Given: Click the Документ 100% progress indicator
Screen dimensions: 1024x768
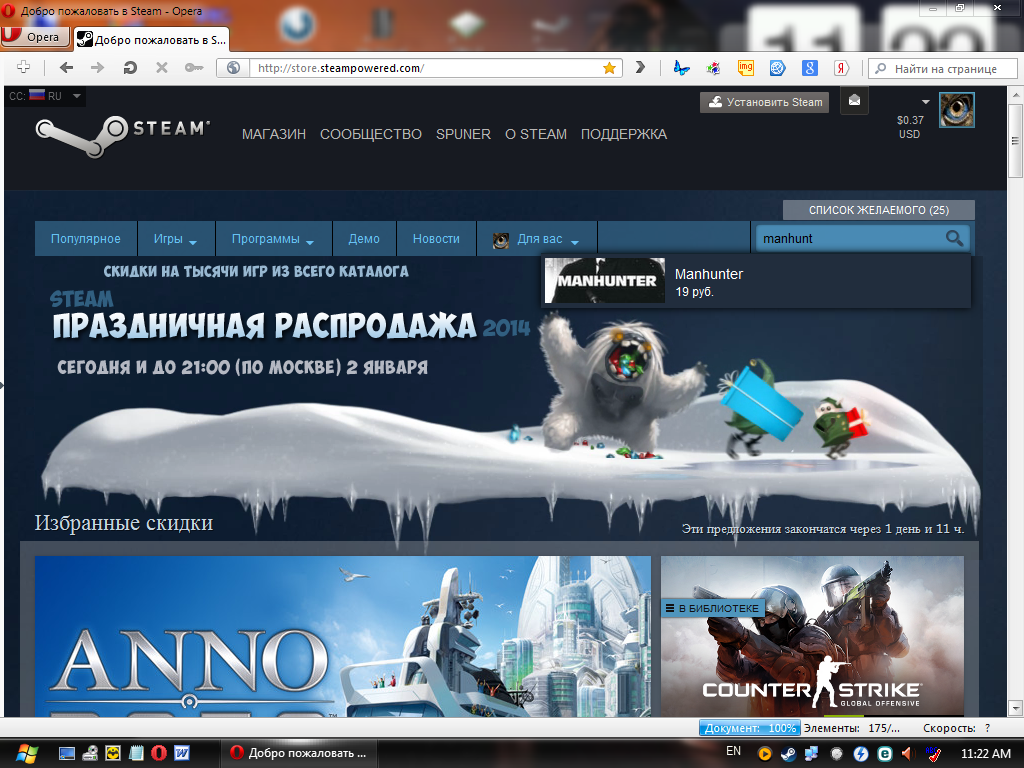Looking at the screenshot, I should click(750, 728).
